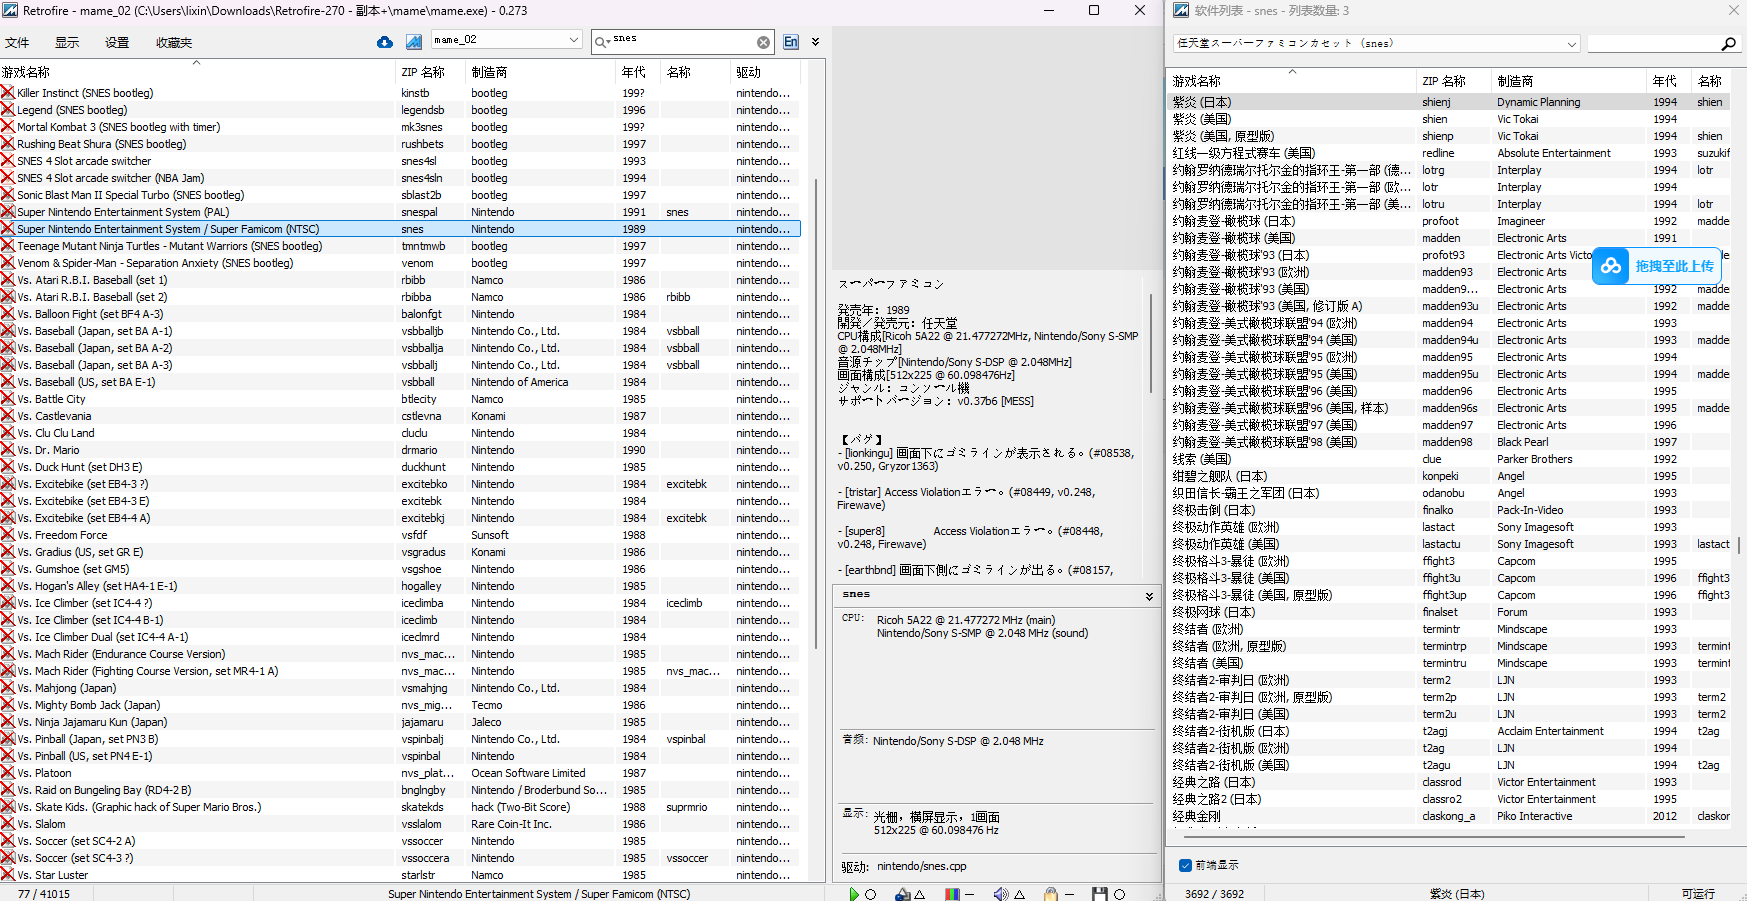Click the software list vertical scrollbar
The width and height of the screenshot is (1747, 901).
(1740, 545)
